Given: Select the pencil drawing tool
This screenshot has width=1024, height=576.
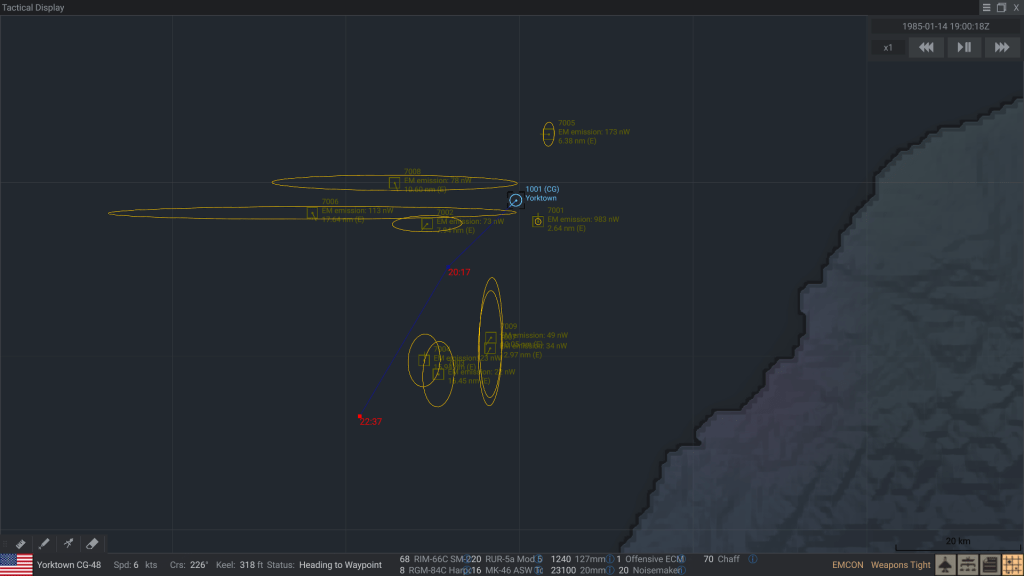Looking at the screenshot, I should point(44,544).
